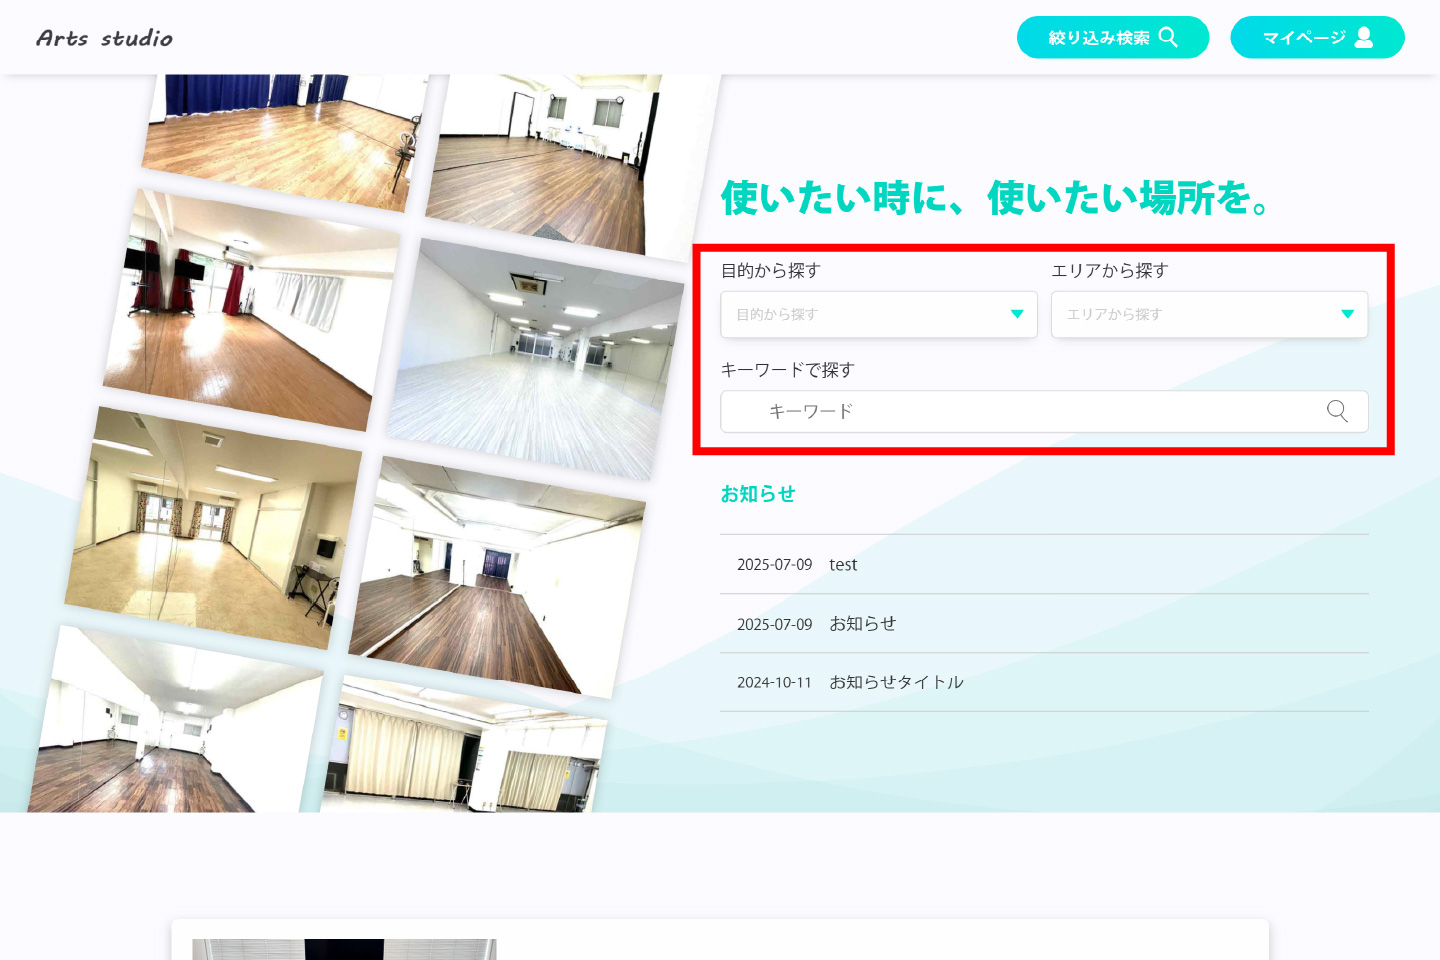
Task: Click the エリアから探す dropdown arrow
Action: click(1347, 314)
